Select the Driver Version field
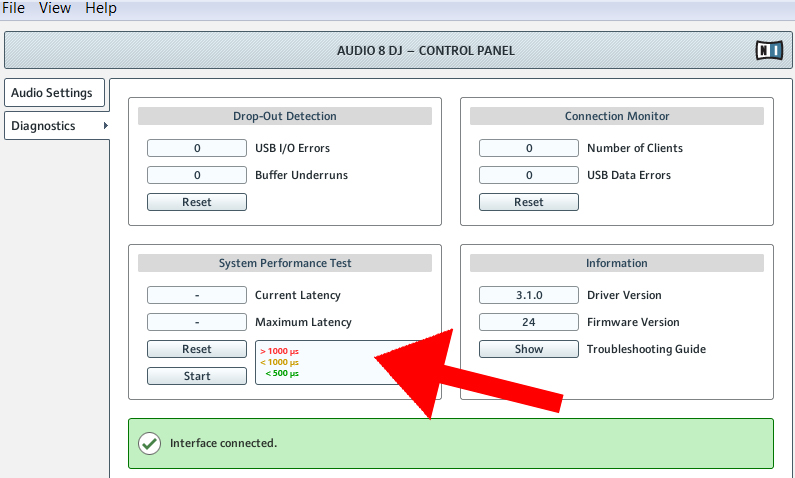795x478 pixels. pos(528,295)
